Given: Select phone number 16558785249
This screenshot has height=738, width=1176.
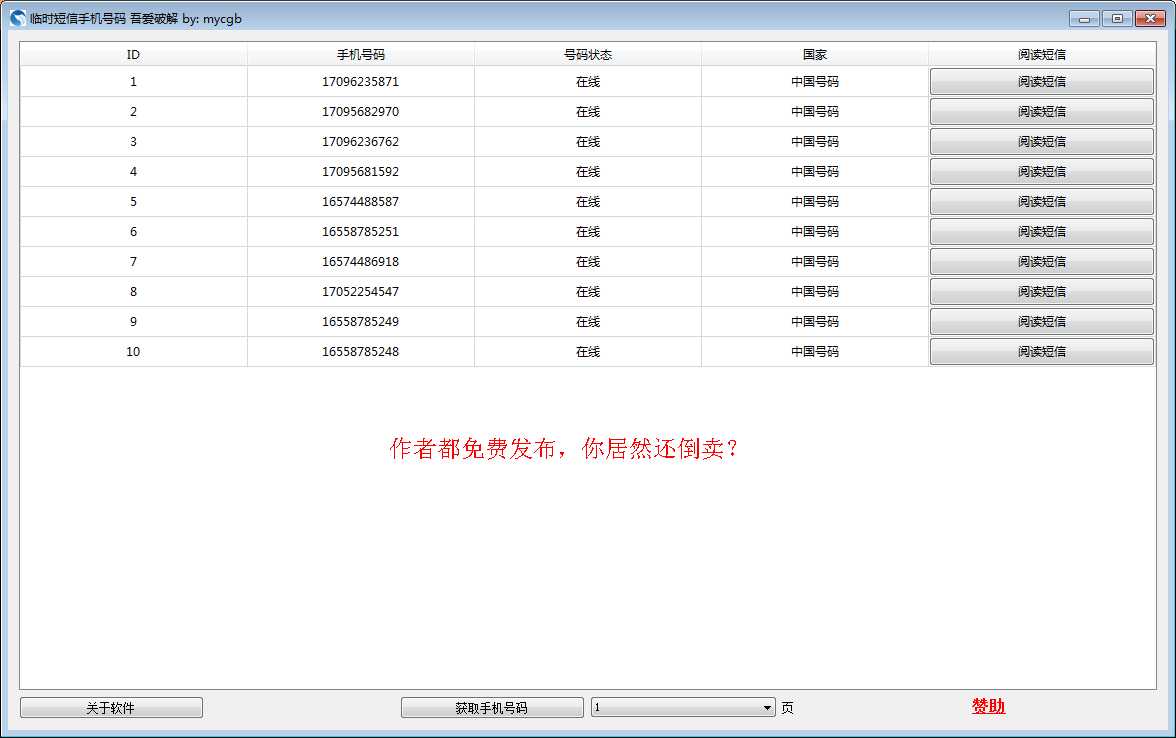Looking at the screenshot, I should pyautogui.click(x=361, y=322).
